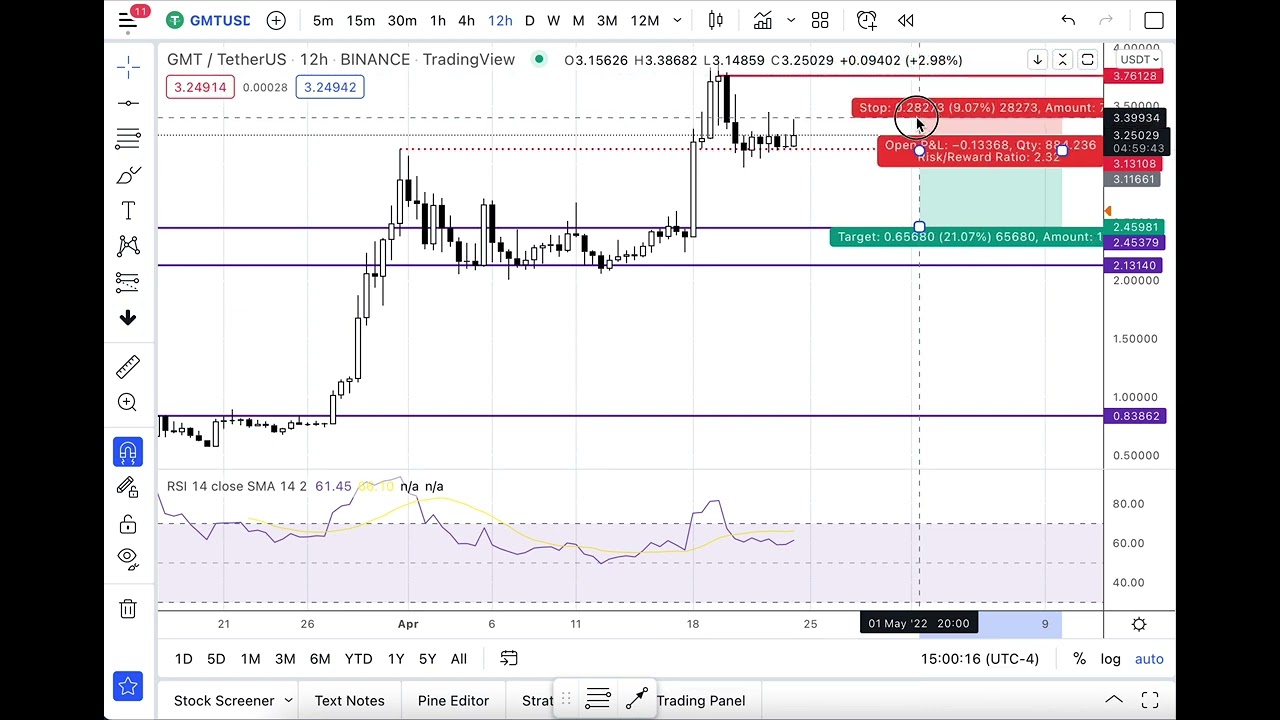Start bar replay mode
The image size is (1280, 720).
pyautogui.click(x=906, y=20)
